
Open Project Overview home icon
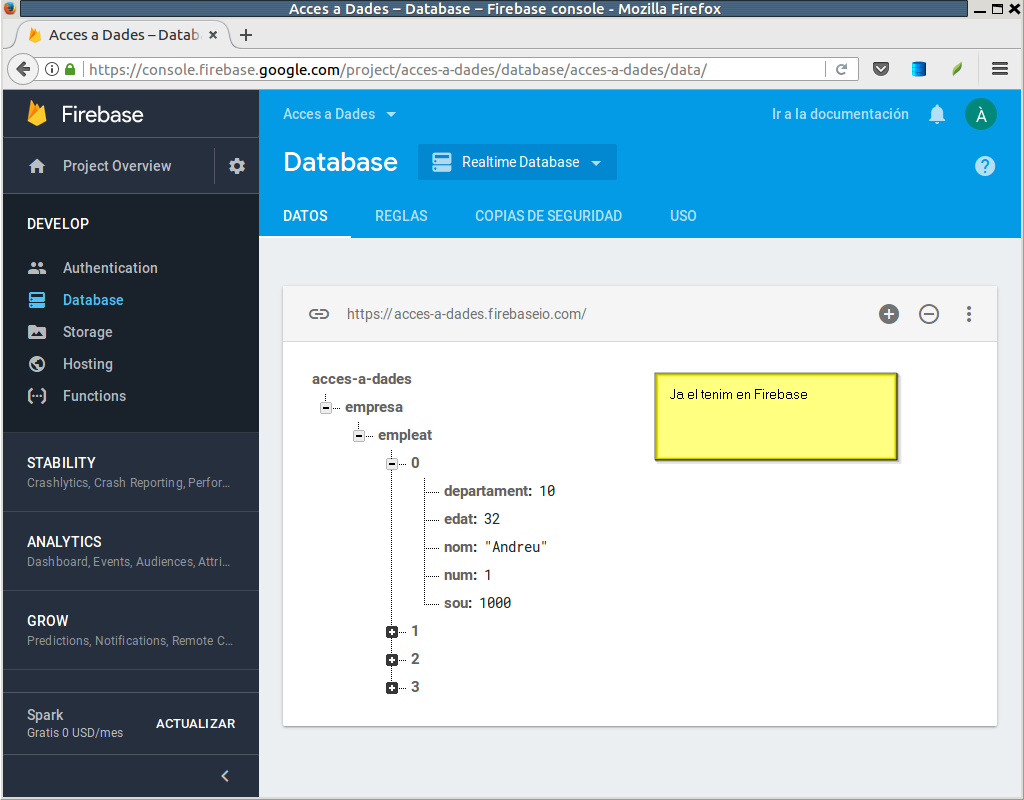click(x=37, y=166)
